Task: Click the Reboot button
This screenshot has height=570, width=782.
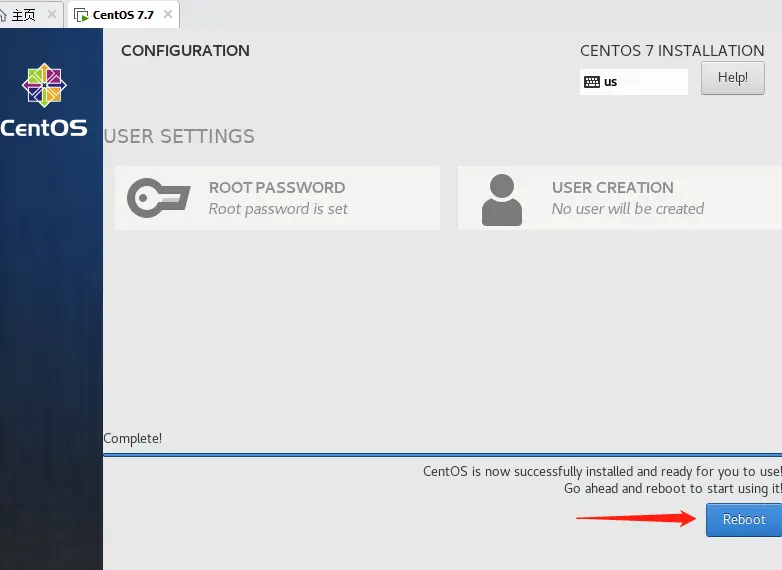Action: click(744, 520)
